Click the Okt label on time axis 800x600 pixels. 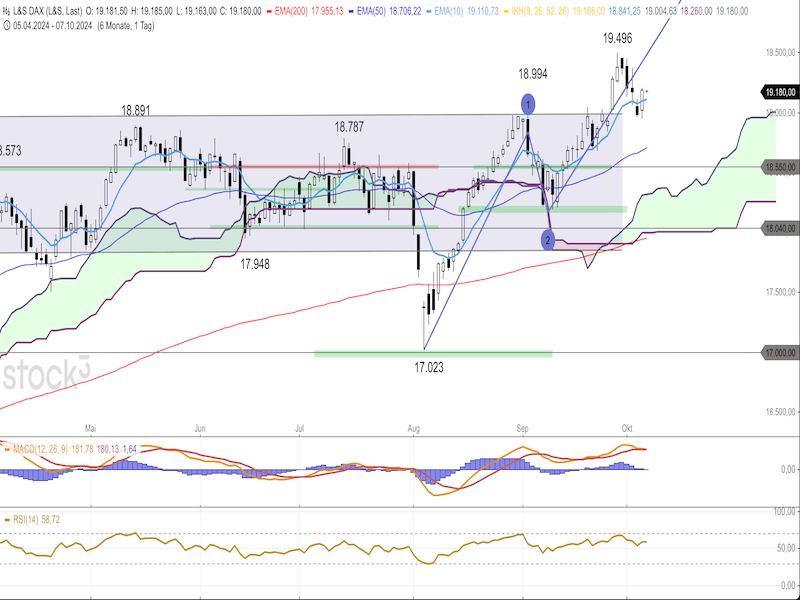point(628,429)
